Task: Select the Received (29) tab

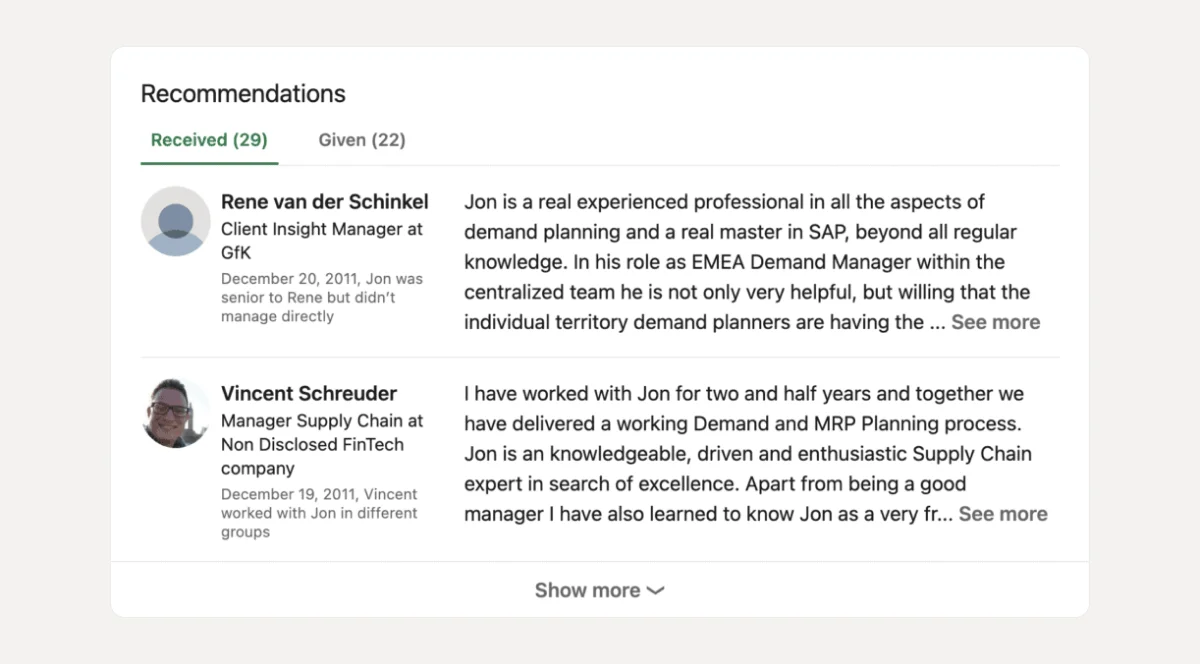Action: [x=208, y=140]
